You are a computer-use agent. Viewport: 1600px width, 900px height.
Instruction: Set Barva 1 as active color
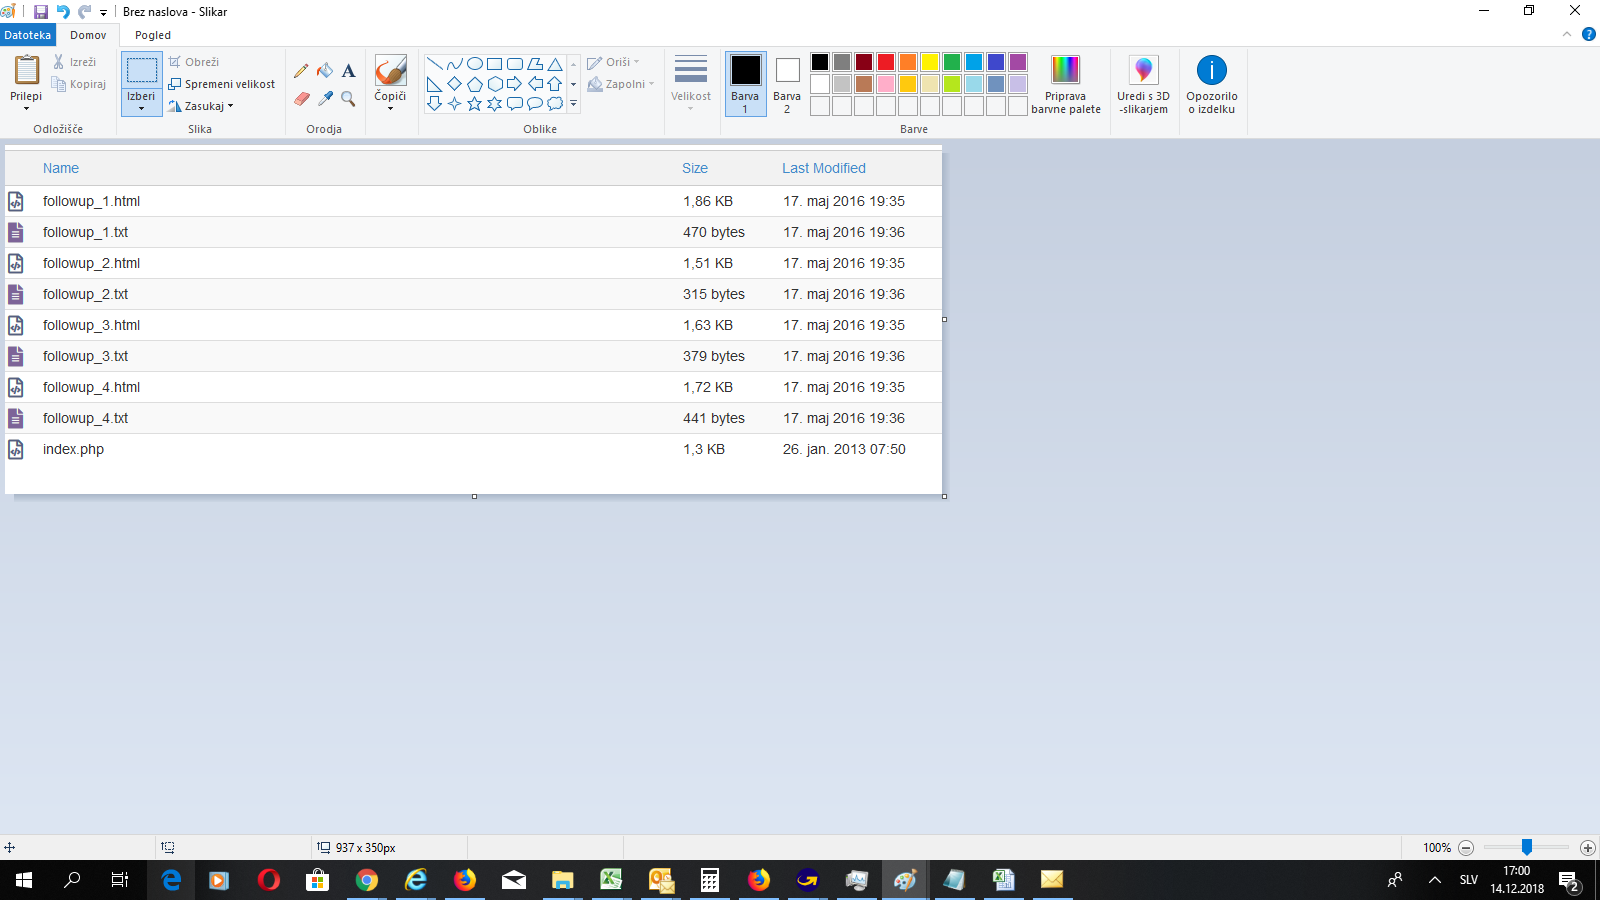coord(745,84)
